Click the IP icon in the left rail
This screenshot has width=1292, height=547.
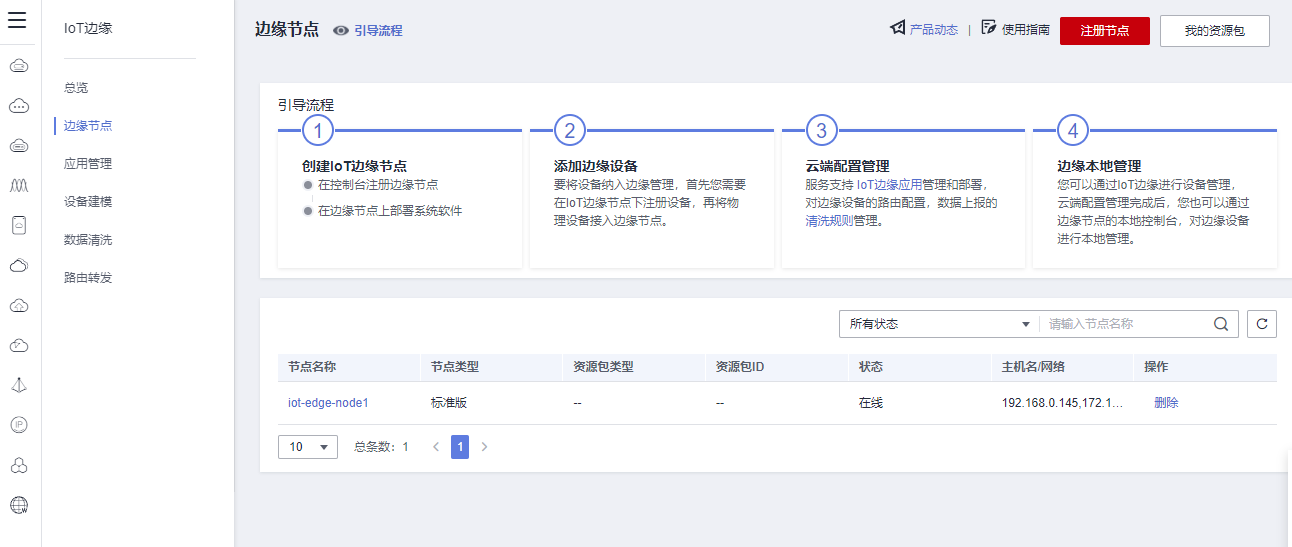point(18,425)
